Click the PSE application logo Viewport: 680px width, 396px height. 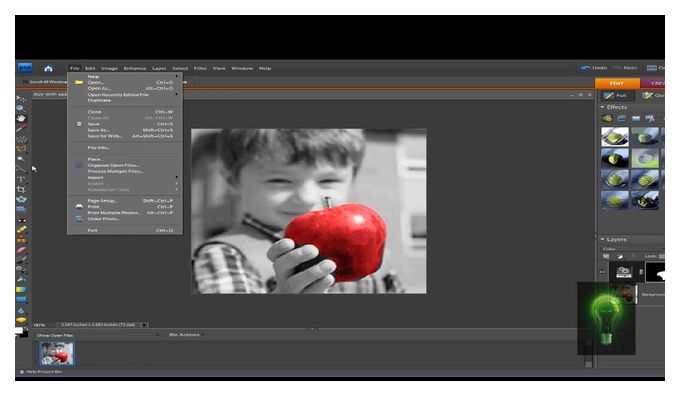click(25, 68)
